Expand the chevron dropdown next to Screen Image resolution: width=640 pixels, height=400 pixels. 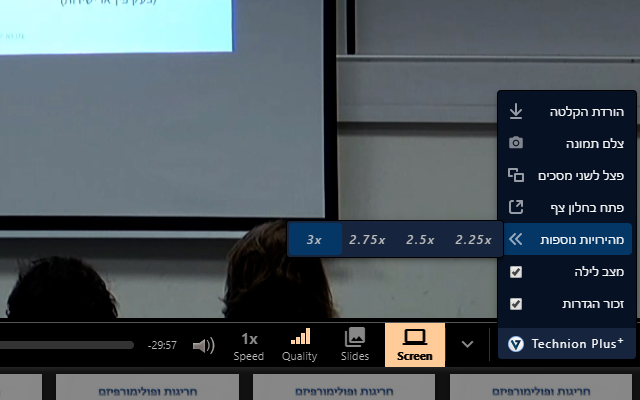coord(467,344)
